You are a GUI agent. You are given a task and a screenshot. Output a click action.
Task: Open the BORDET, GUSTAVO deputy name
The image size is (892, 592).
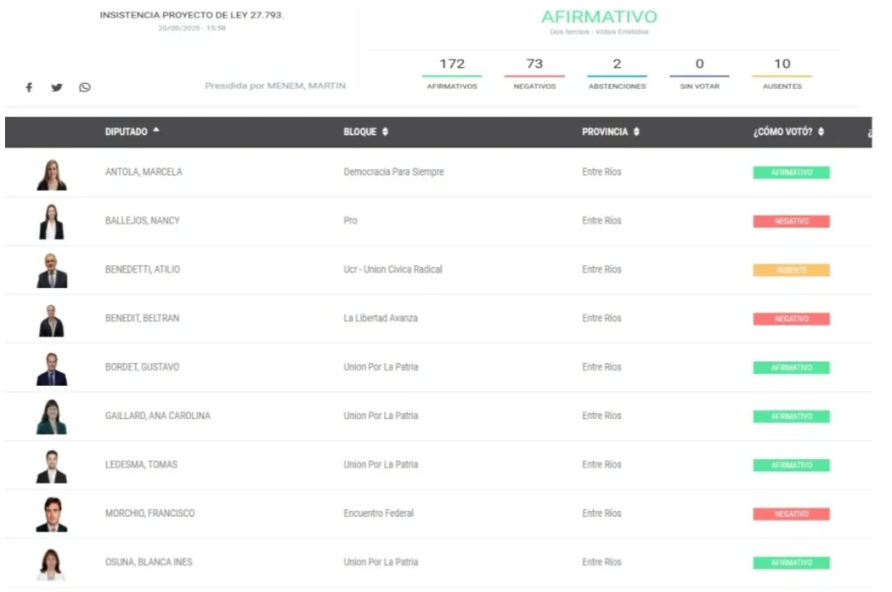142,367
